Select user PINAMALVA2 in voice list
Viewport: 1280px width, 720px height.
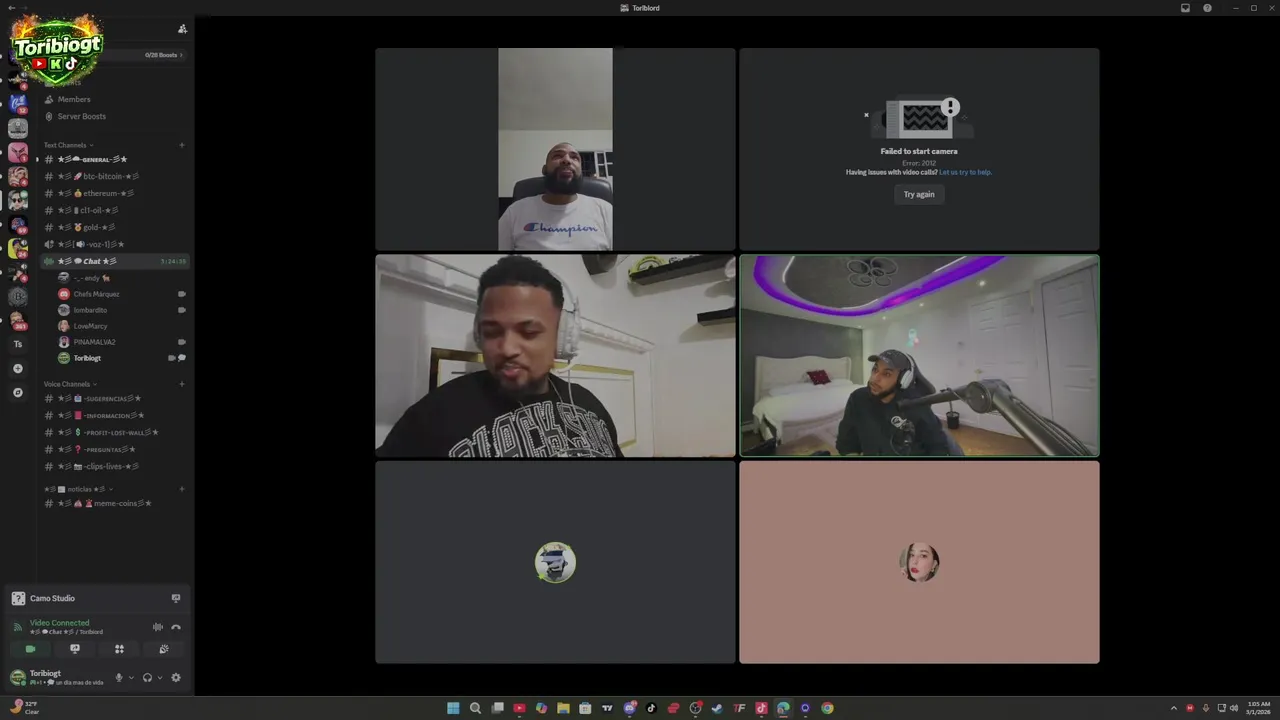tap(121, 342)
